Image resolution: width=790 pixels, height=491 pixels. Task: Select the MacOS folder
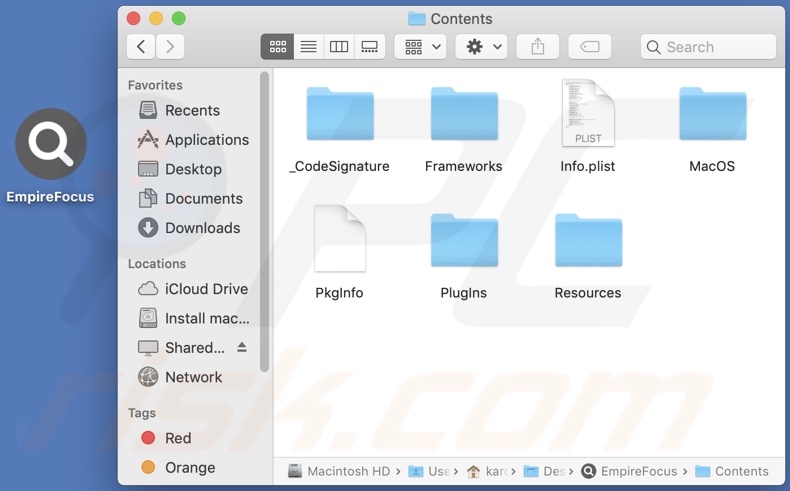click(712, 113)
